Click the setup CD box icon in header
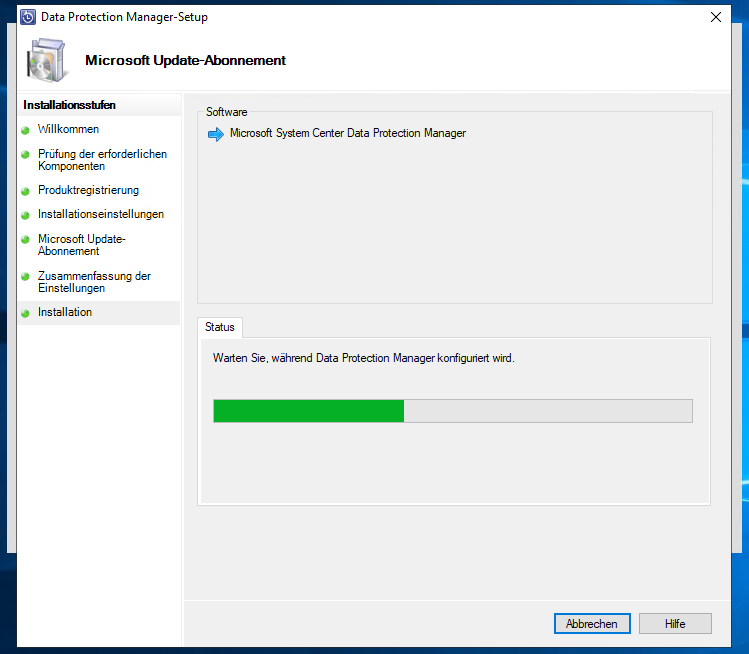 coord(46,61)
